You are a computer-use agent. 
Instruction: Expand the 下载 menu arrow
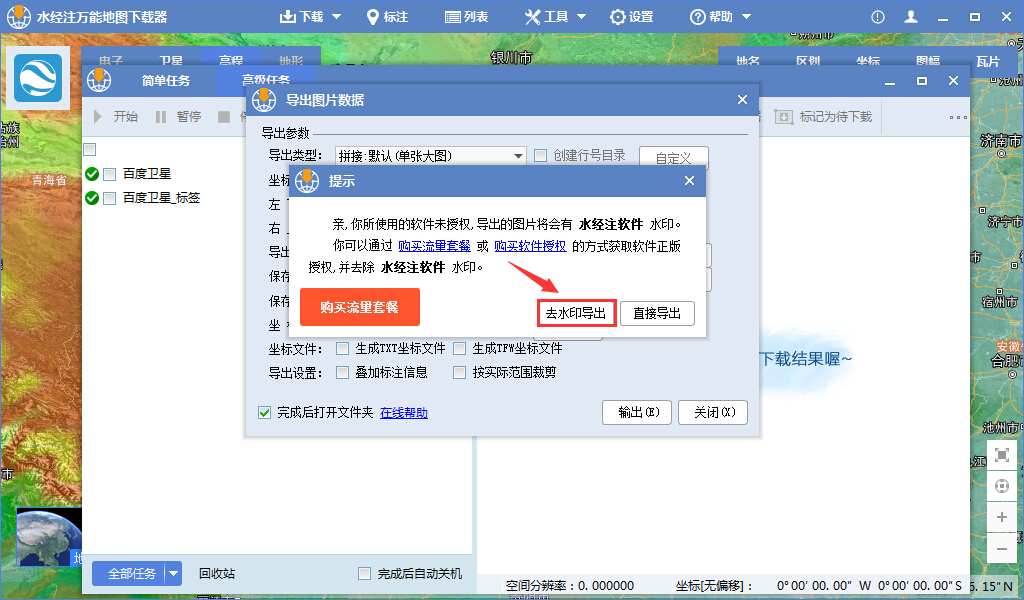[x=336, y=17]
